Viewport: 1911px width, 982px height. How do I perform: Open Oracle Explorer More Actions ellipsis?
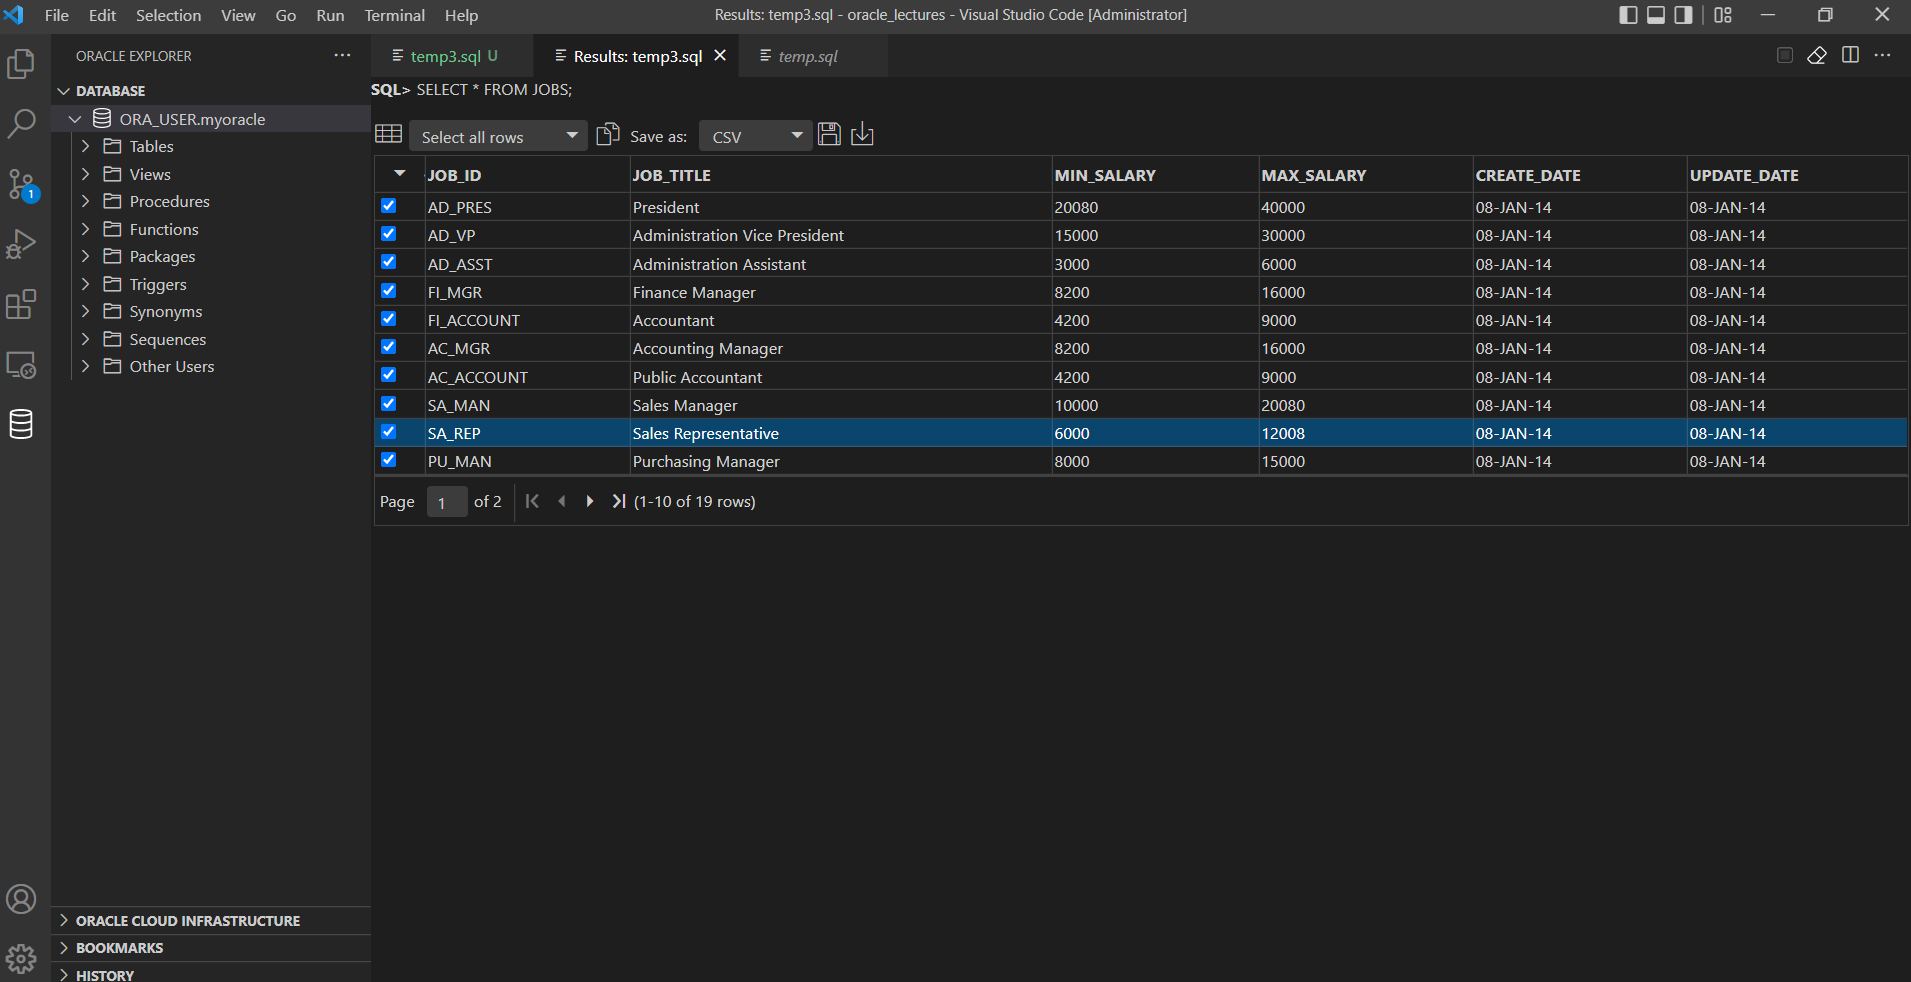point(342,55)
